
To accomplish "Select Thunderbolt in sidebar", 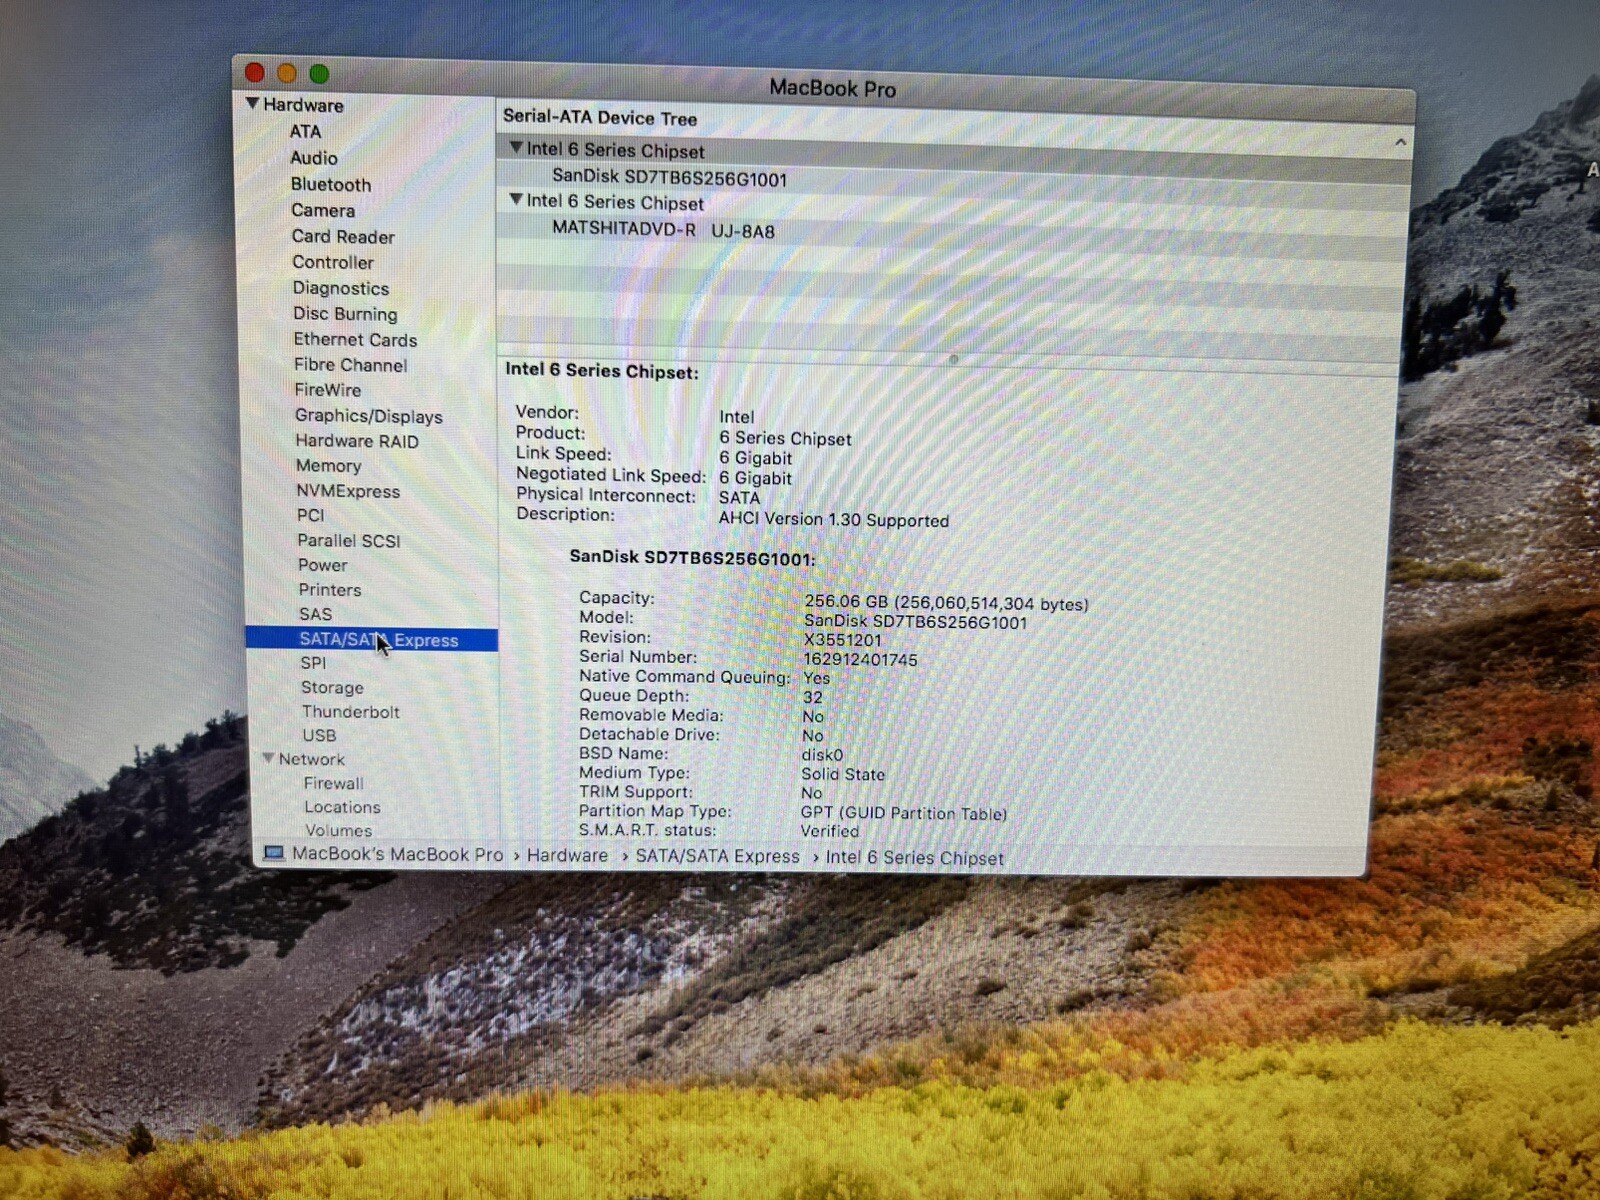I will coord(350,712).
